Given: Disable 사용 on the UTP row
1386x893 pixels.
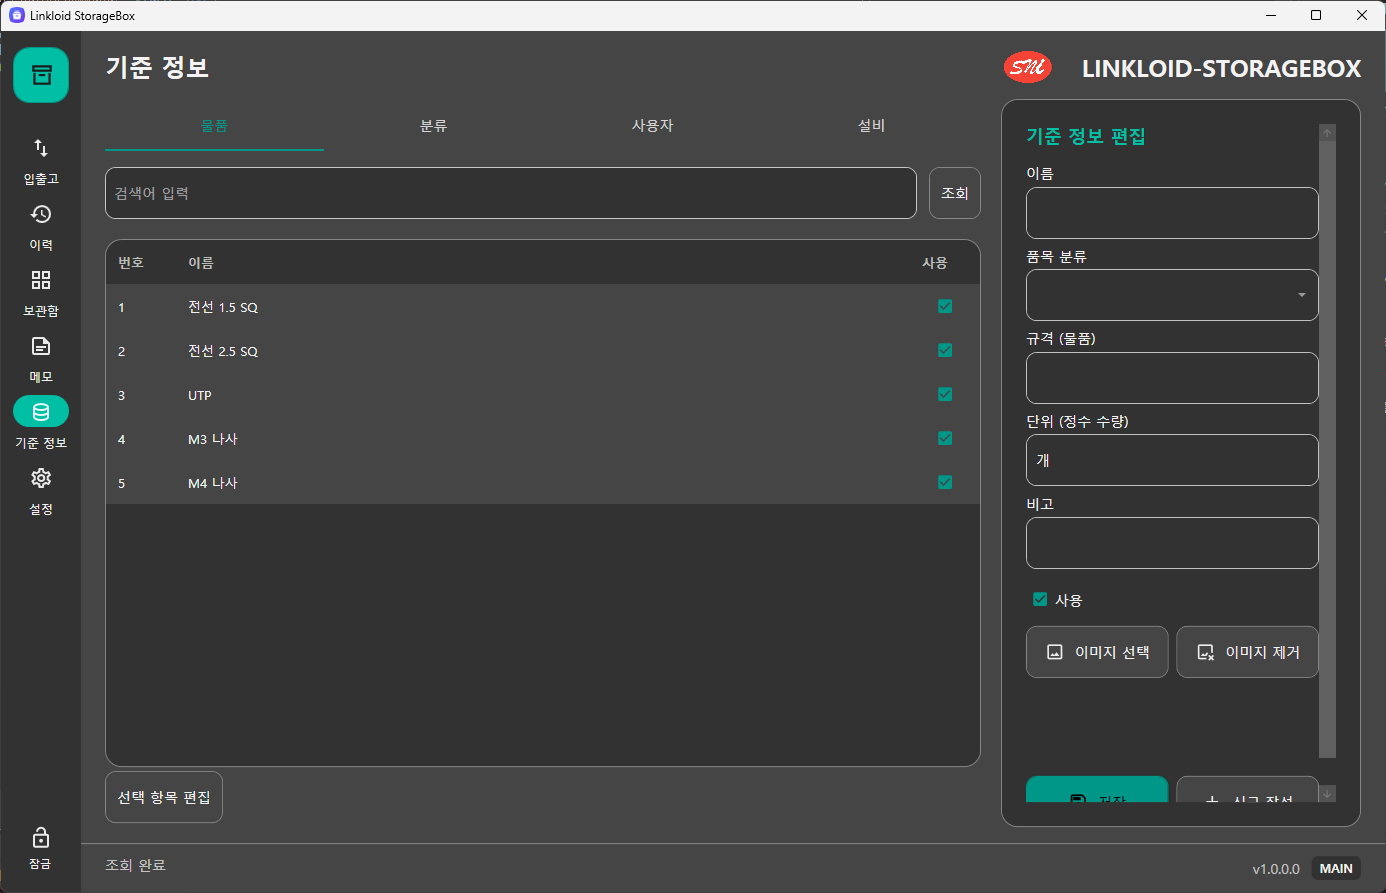Looking at the screenshot, I should tap(945, 395).
